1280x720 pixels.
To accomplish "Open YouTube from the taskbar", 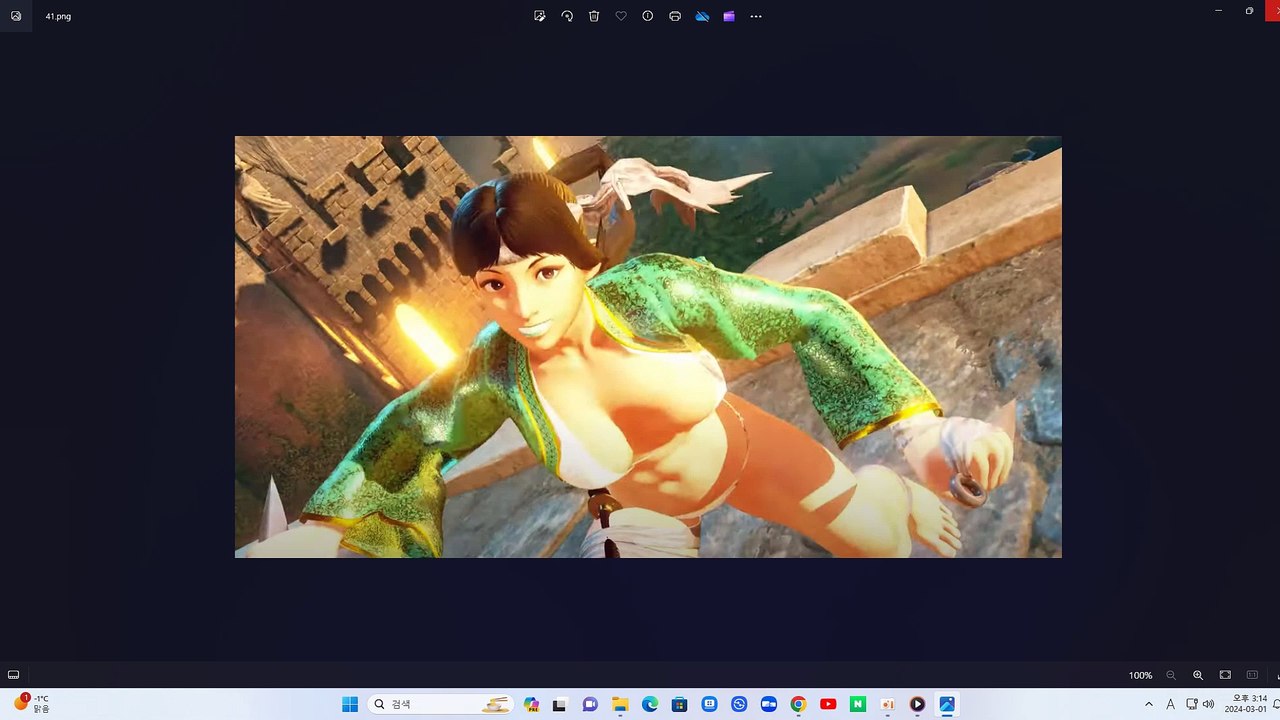I will (x=828, y=704).
